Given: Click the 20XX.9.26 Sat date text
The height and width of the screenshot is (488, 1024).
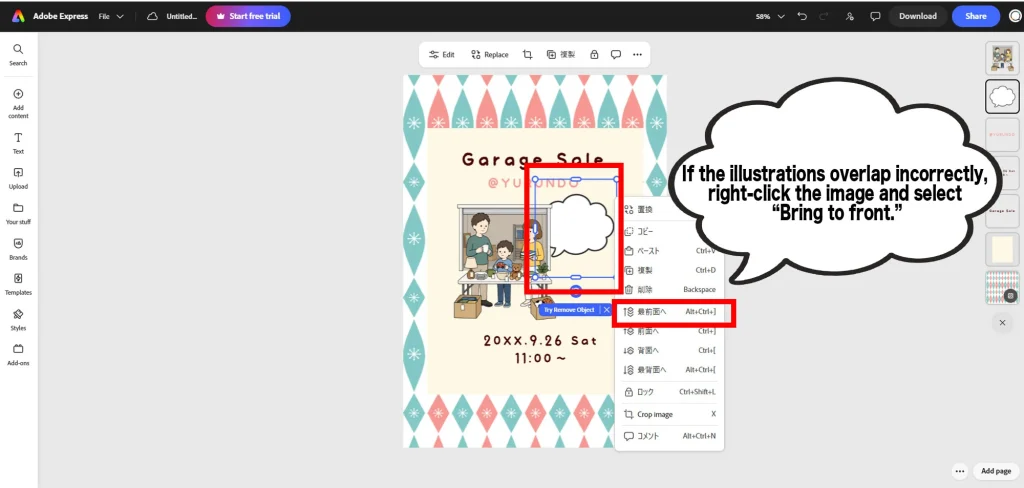Looking at the screenshot, I should (x=541, y=340).
